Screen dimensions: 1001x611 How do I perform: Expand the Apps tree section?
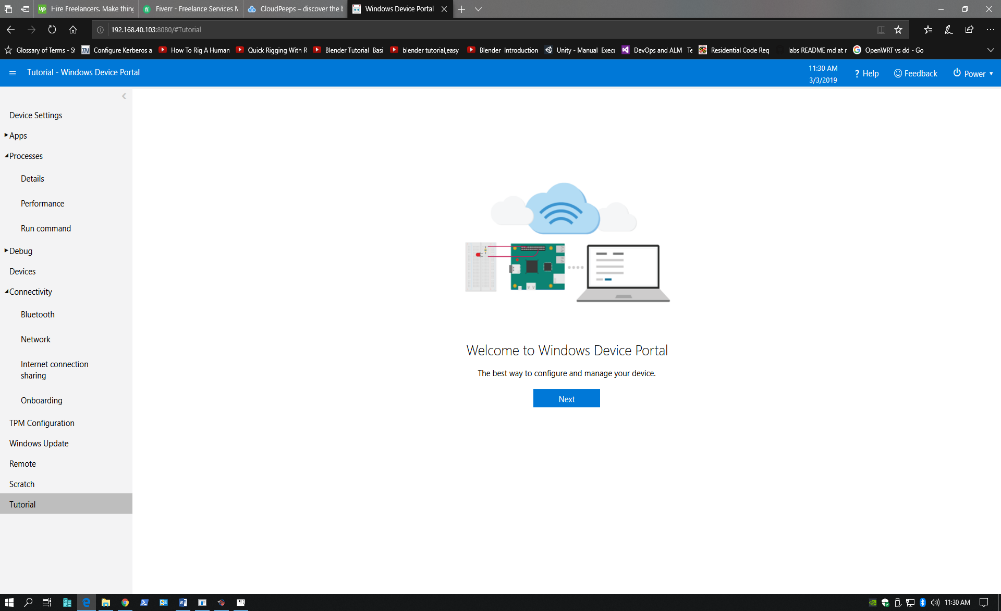[6, 135]
